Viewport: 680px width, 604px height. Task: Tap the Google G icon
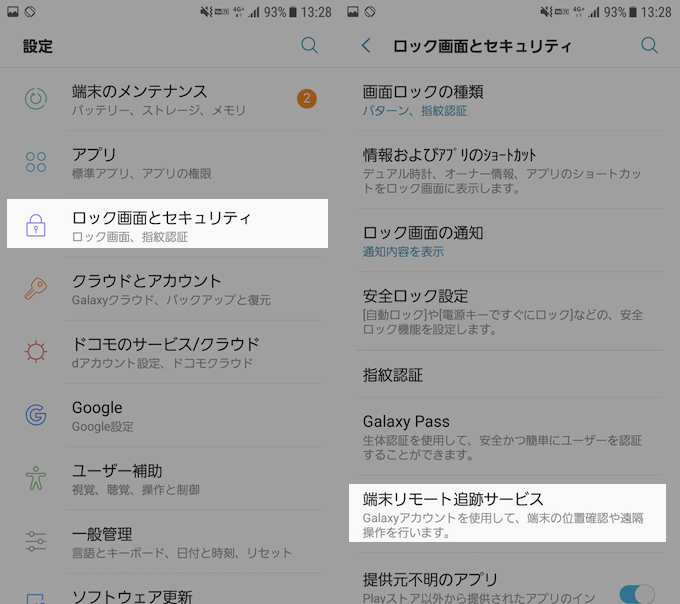tap(36, 415)
